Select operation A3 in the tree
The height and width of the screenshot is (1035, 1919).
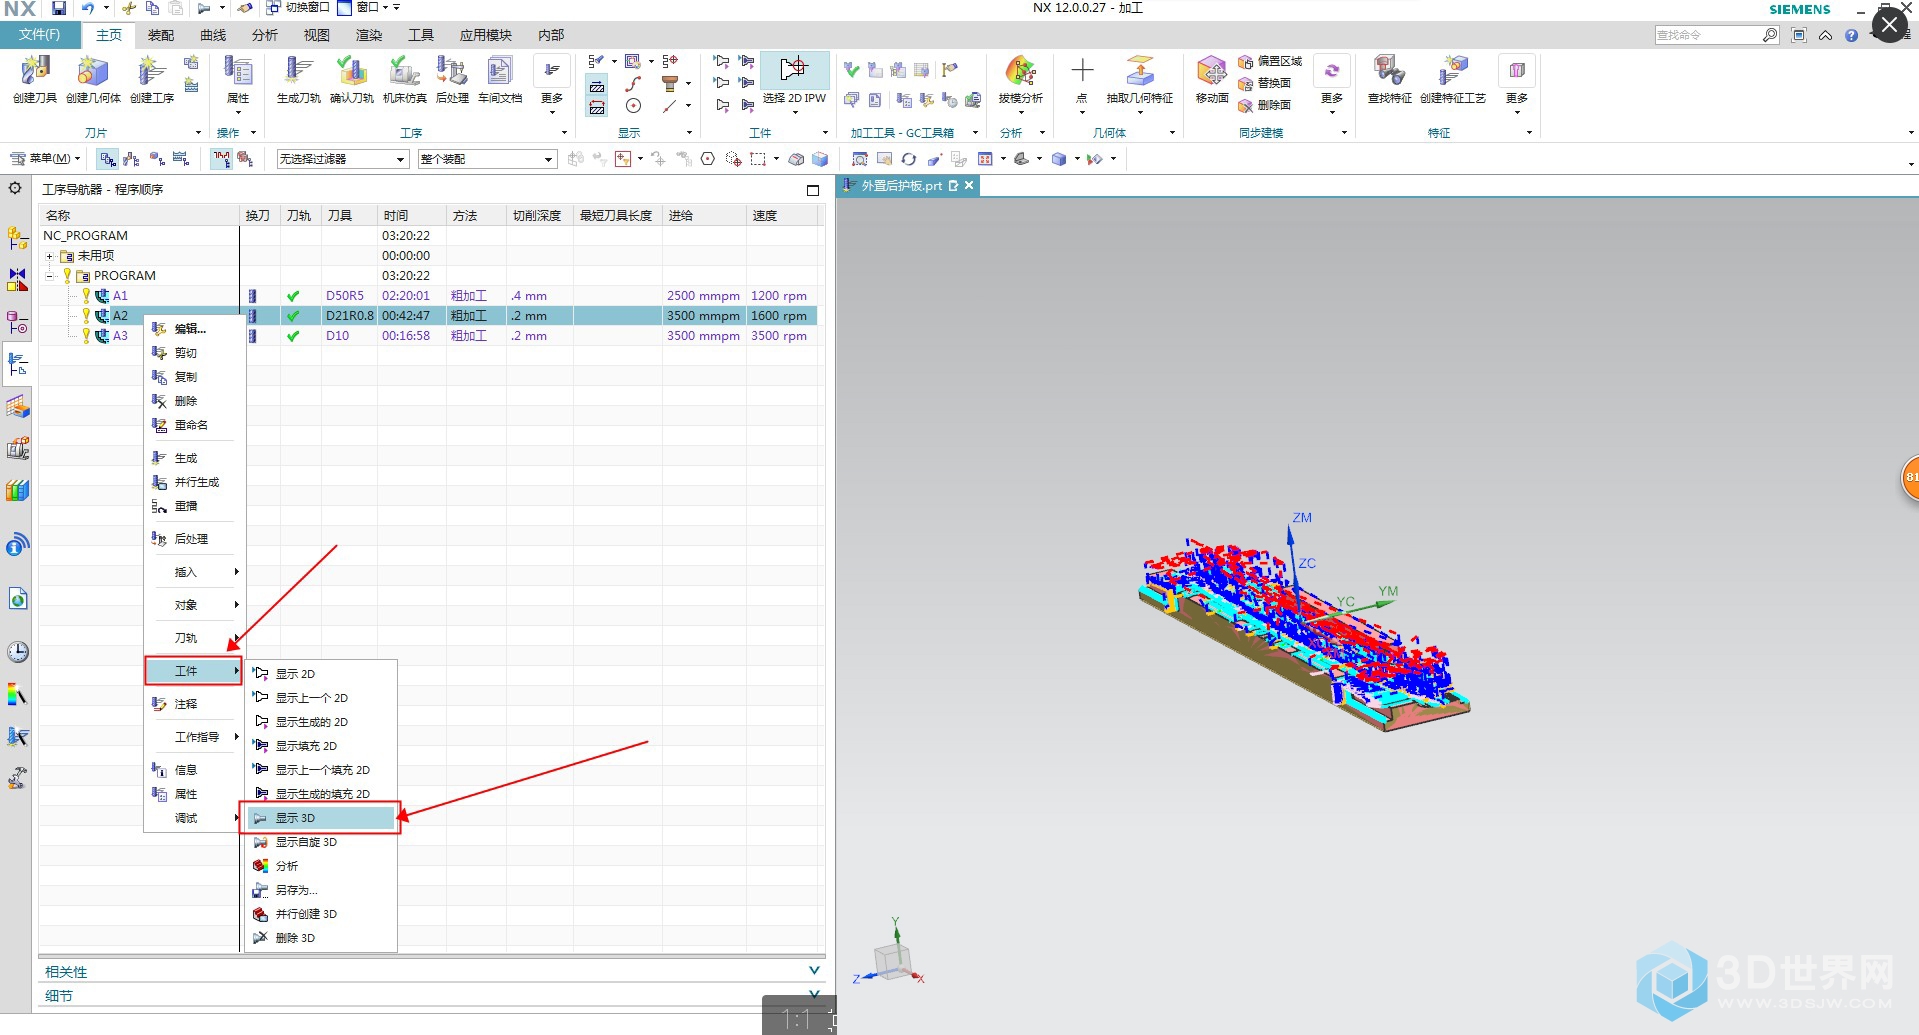[120, 336]
